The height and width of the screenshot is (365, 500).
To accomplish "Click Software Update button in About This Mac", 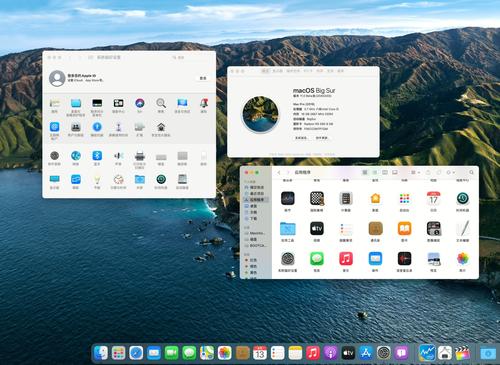I will coord(322,138).
